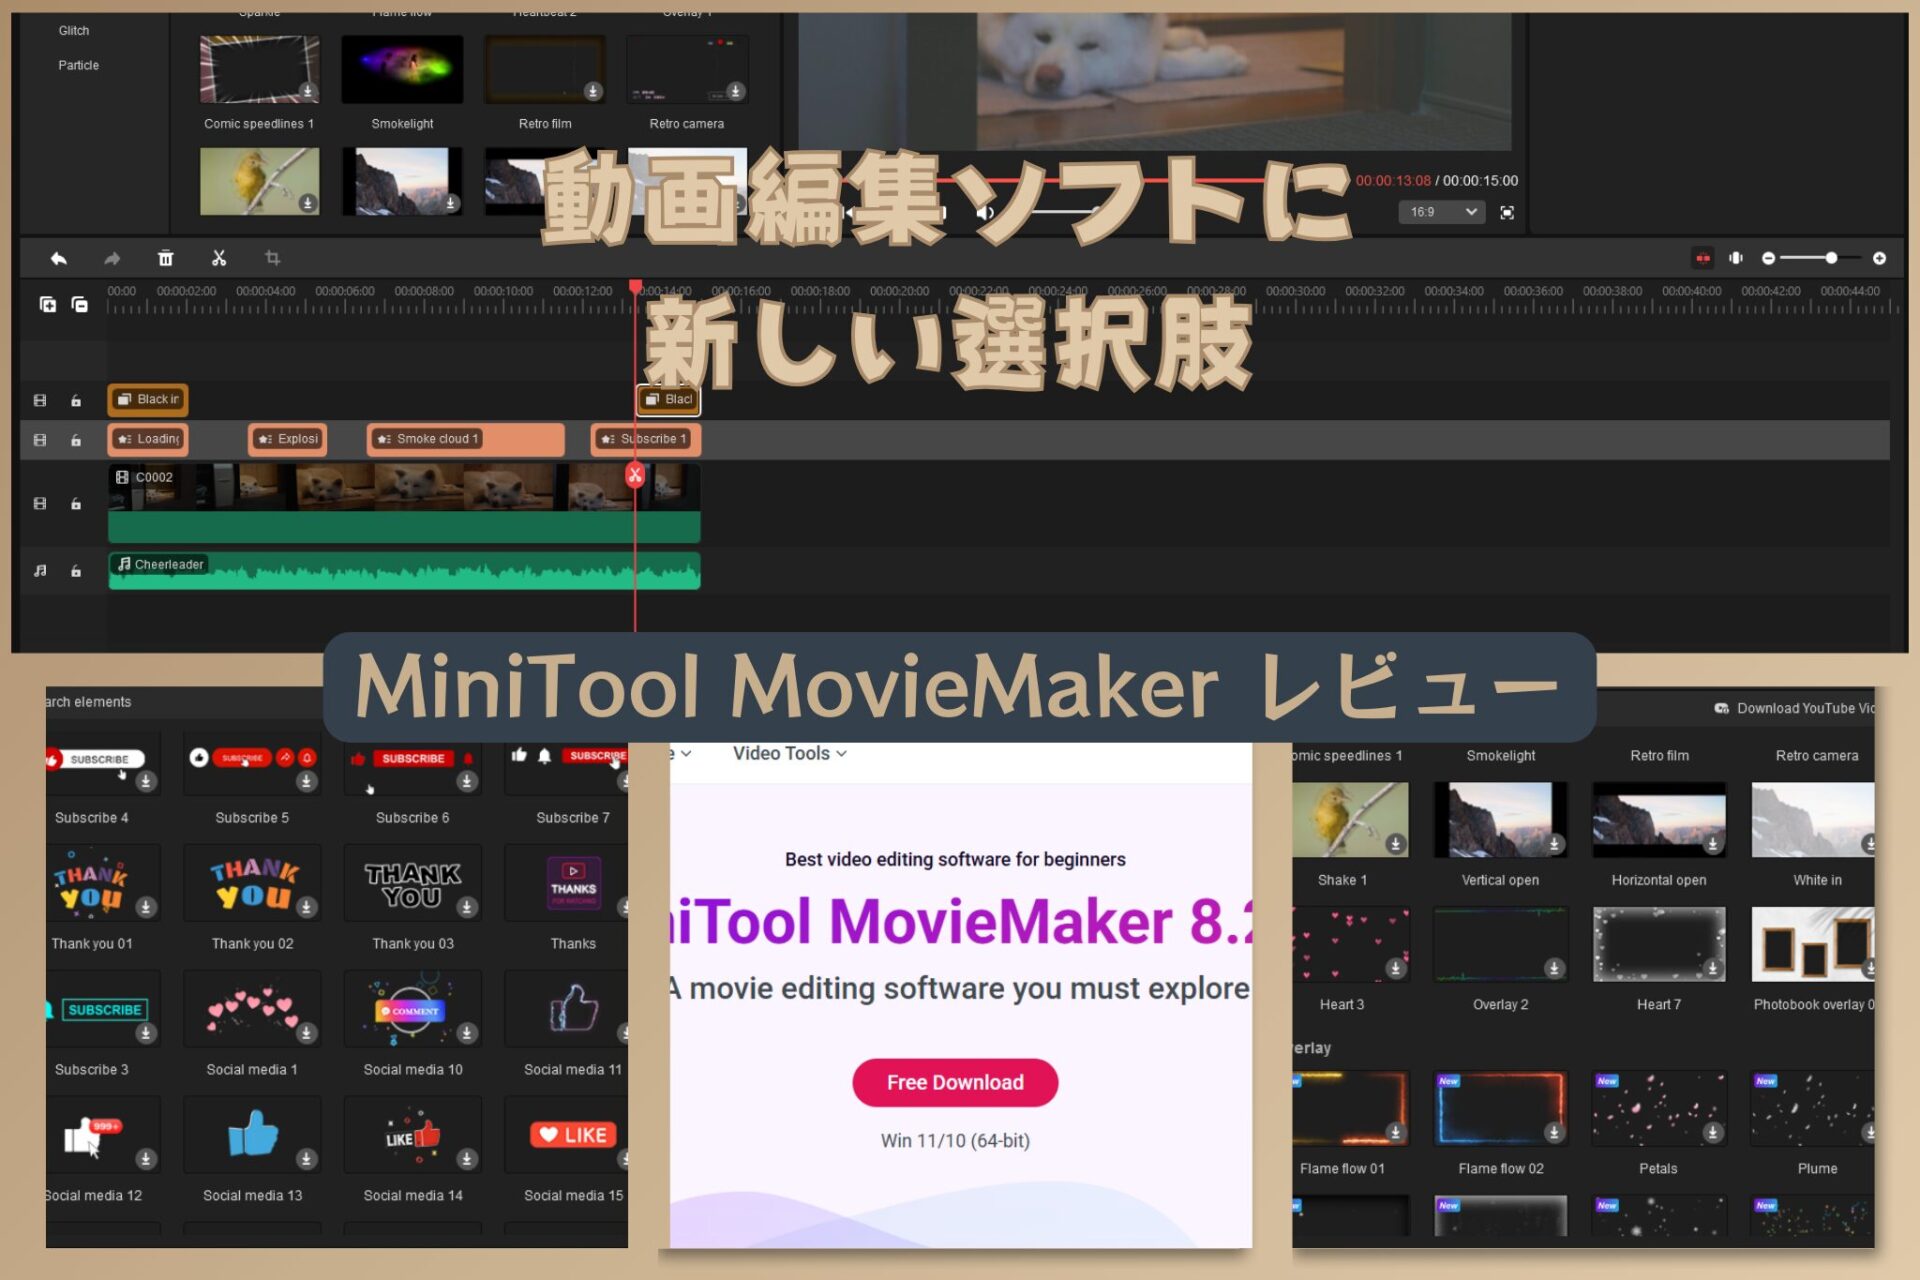The image size is (1920, 1280).
Task: Adjust the preview volume slider
Action: pos(1065,213)
